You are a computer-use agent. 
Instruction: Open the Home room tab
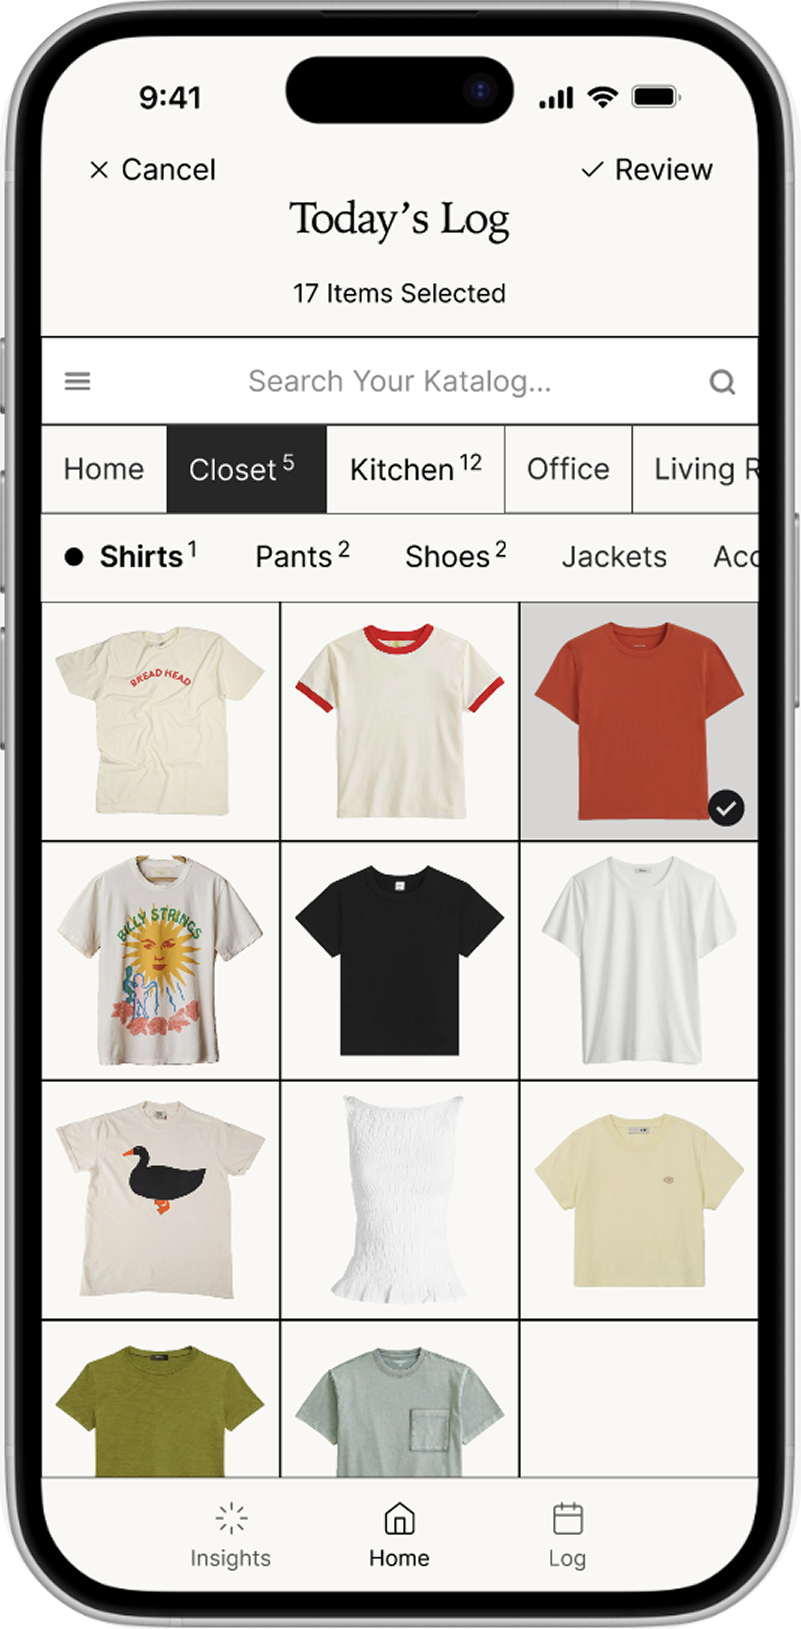104,469
